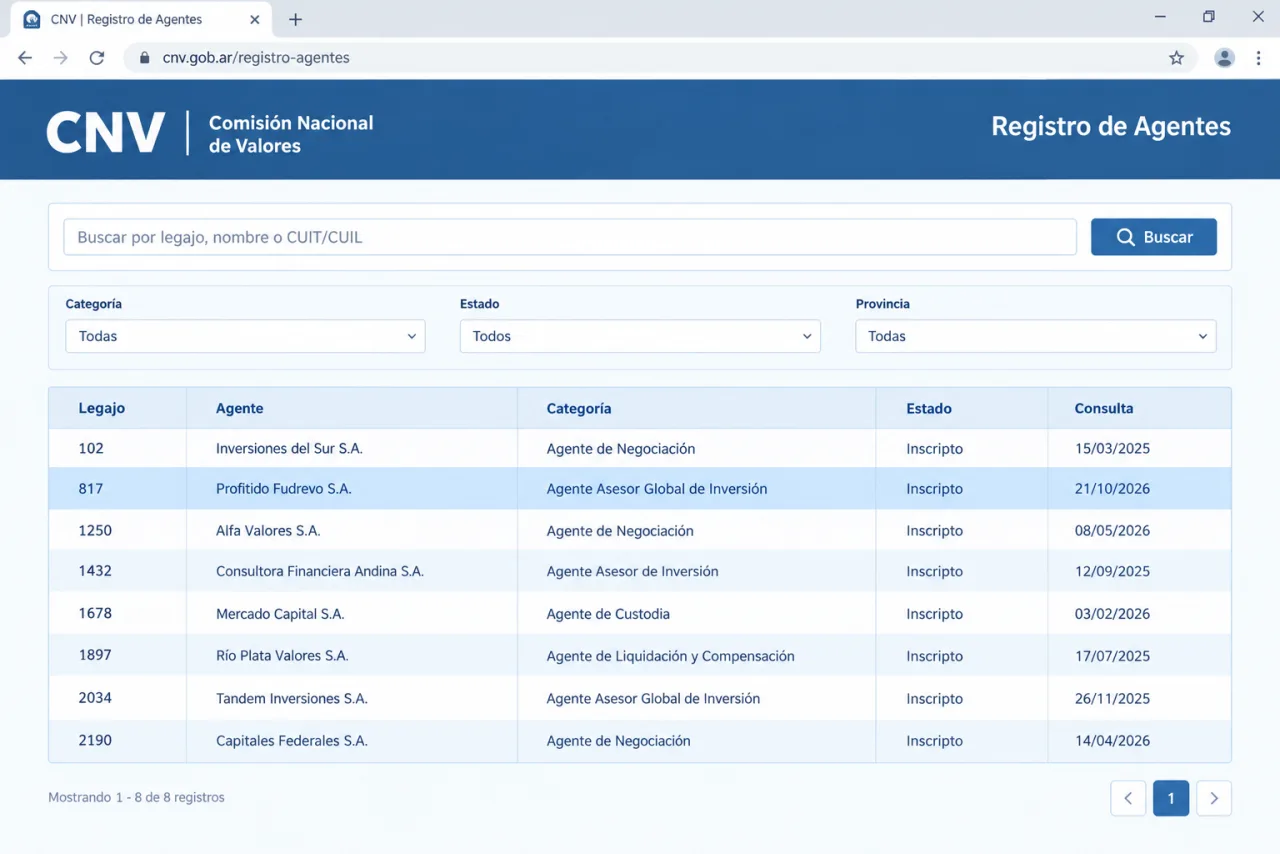Go forward in browser history
The height and width of the screenshot is (854, 1280).
point(61,58)
